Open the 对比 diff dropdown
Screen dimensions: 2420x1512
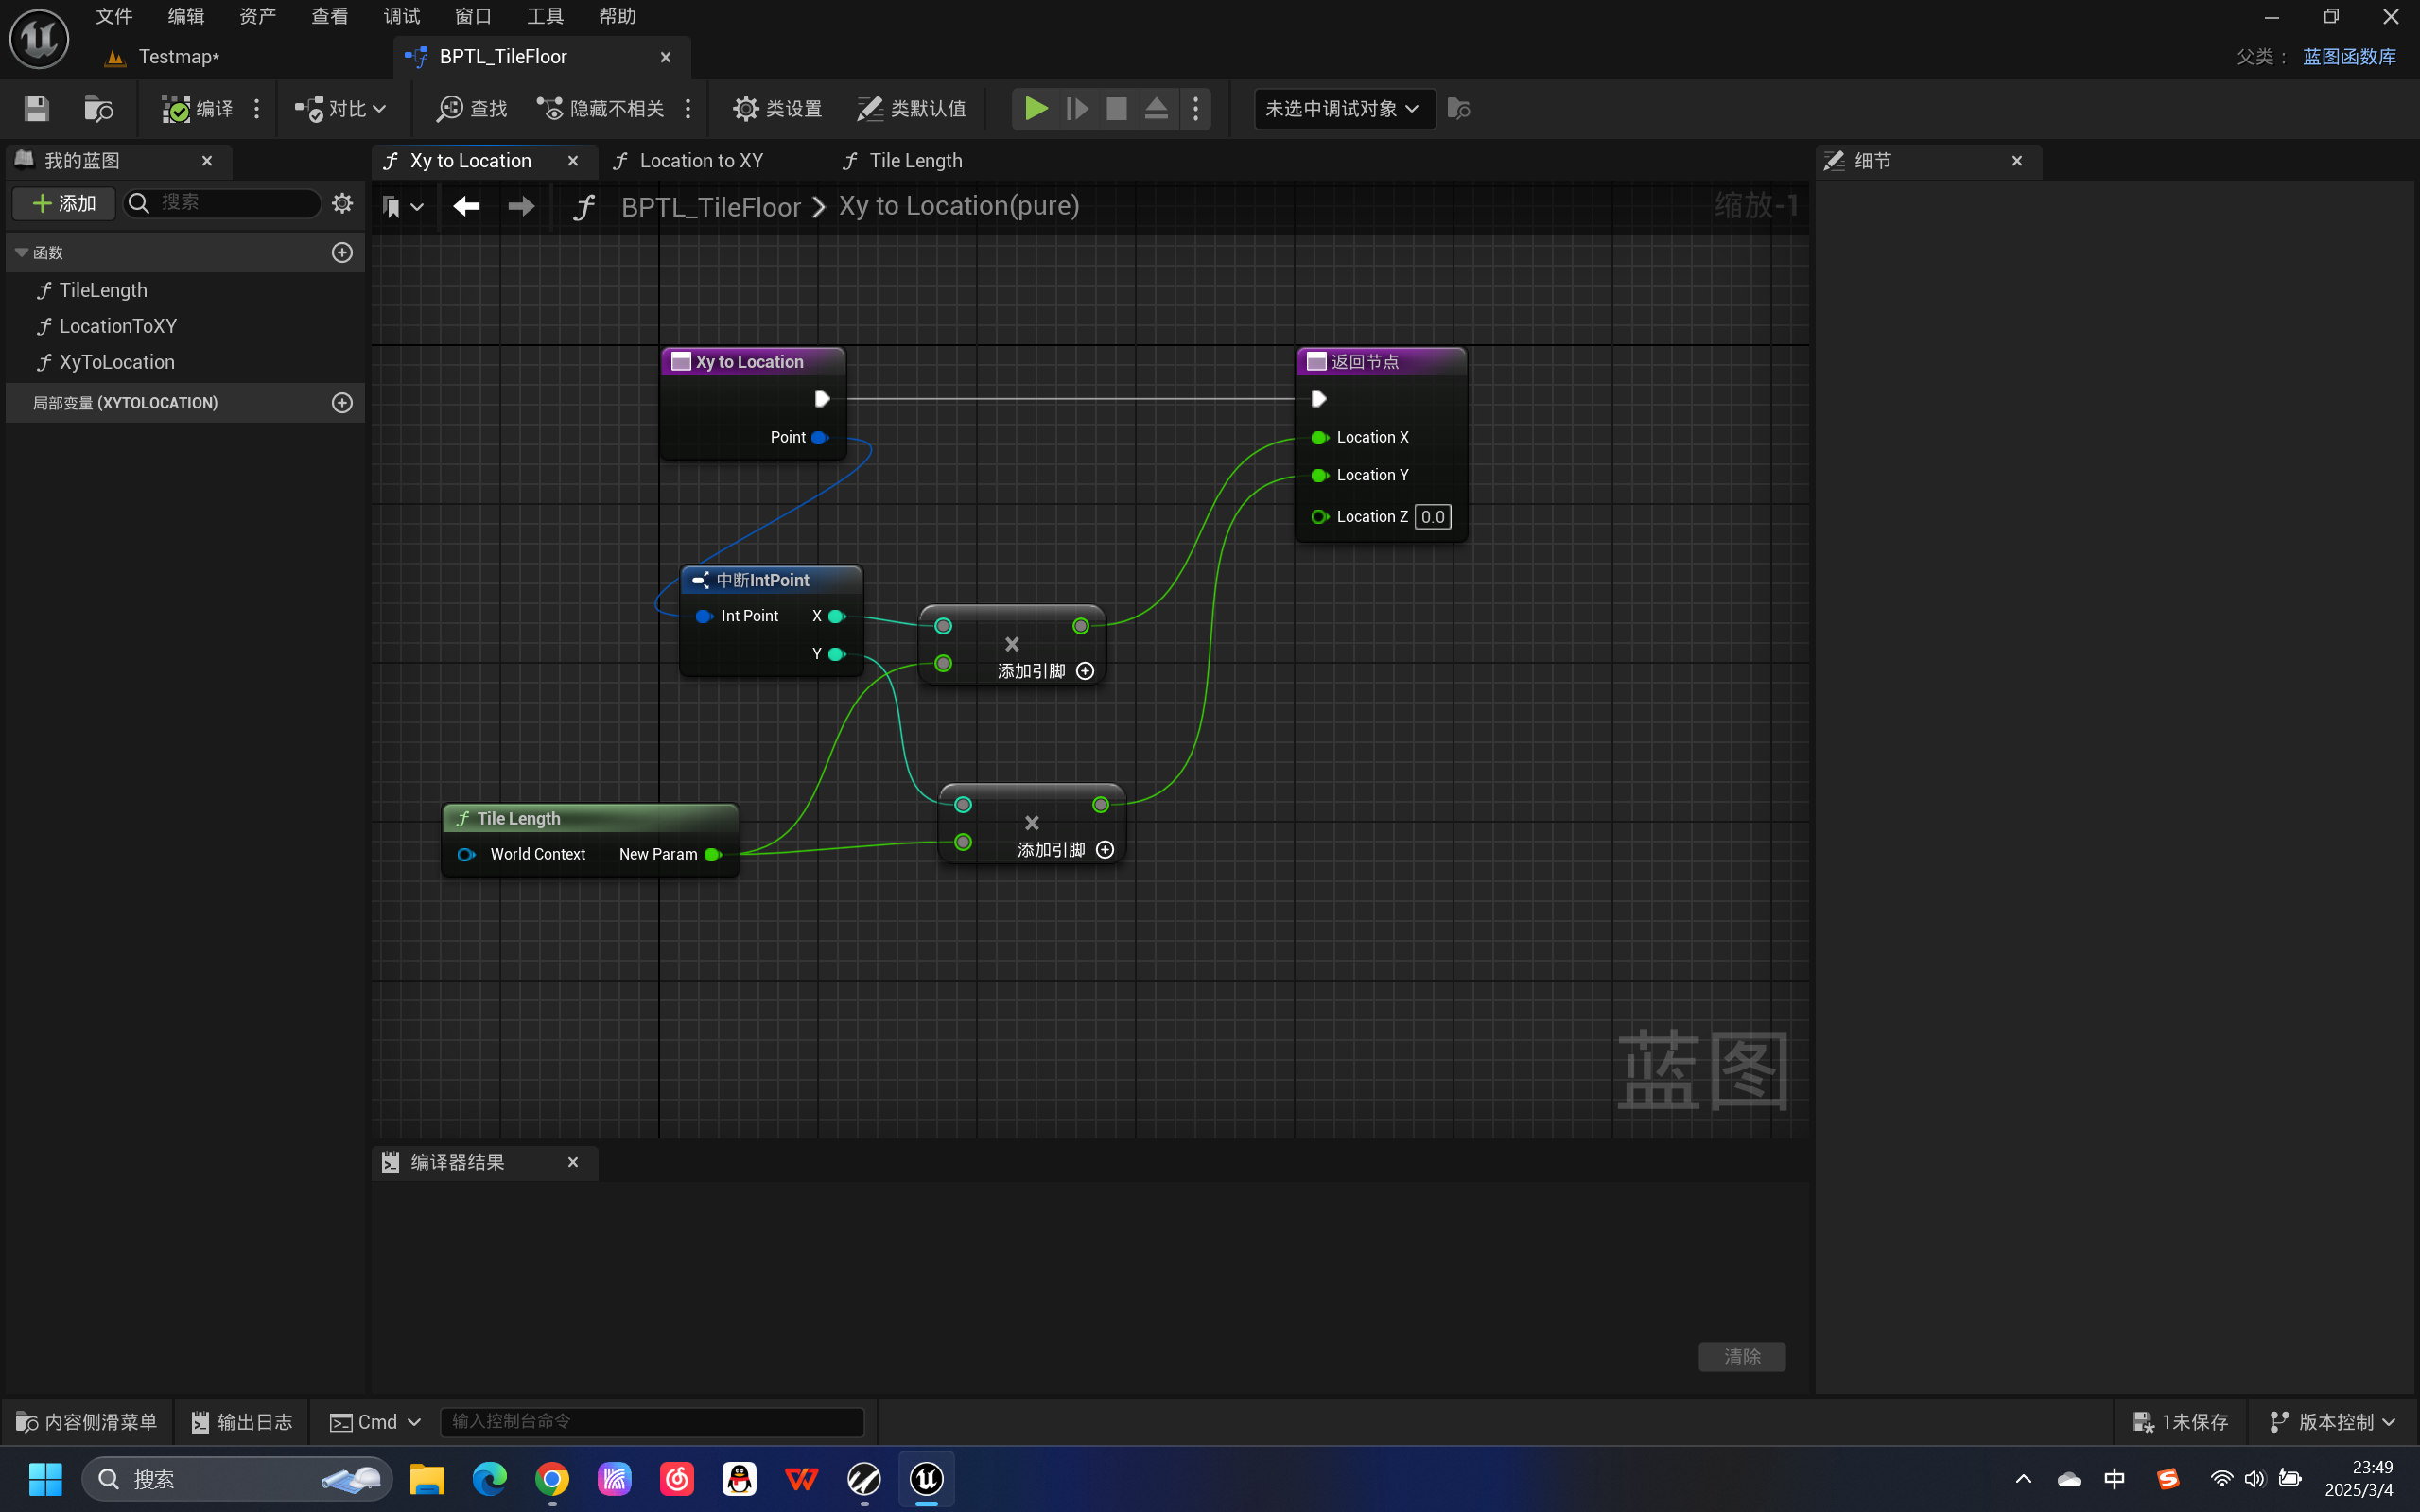[340, 108]
